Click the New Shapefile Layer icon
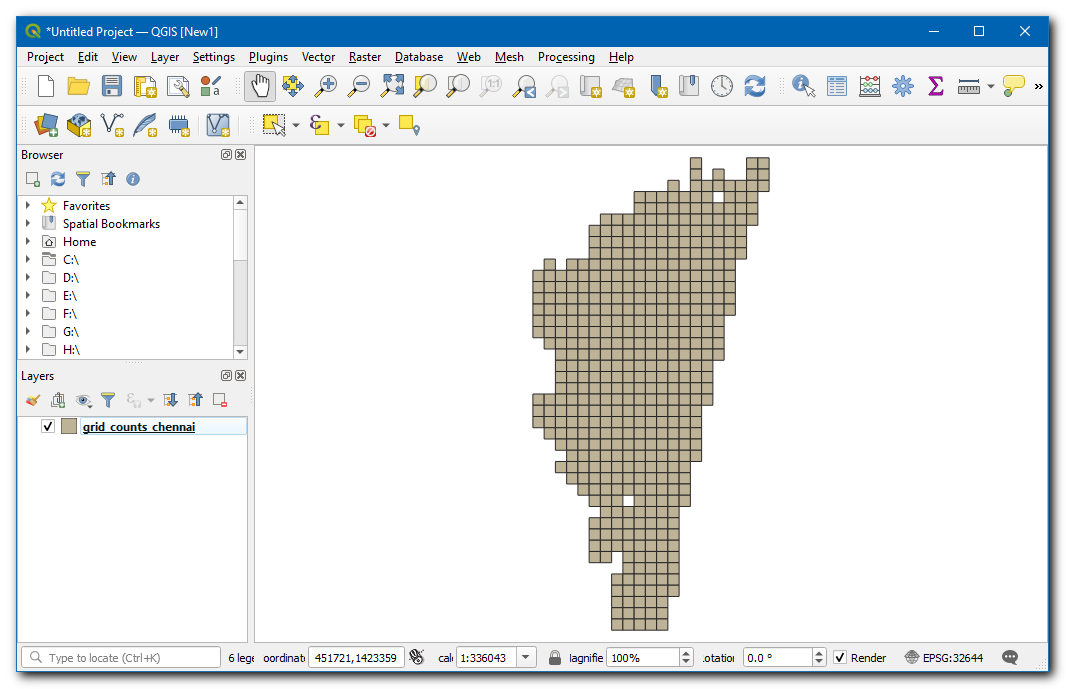Viewport: 1066px width, 689px height. click(113, 125)
